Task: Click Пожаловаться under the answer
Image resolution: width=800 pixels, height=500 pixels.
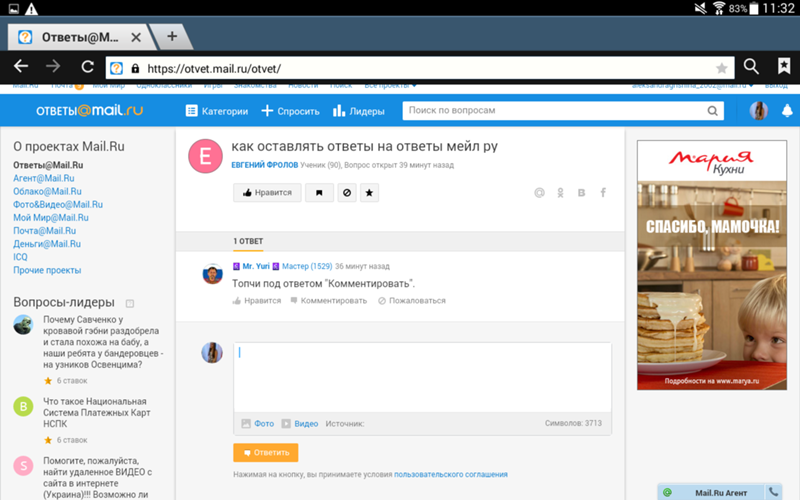Action: [412, 301]
